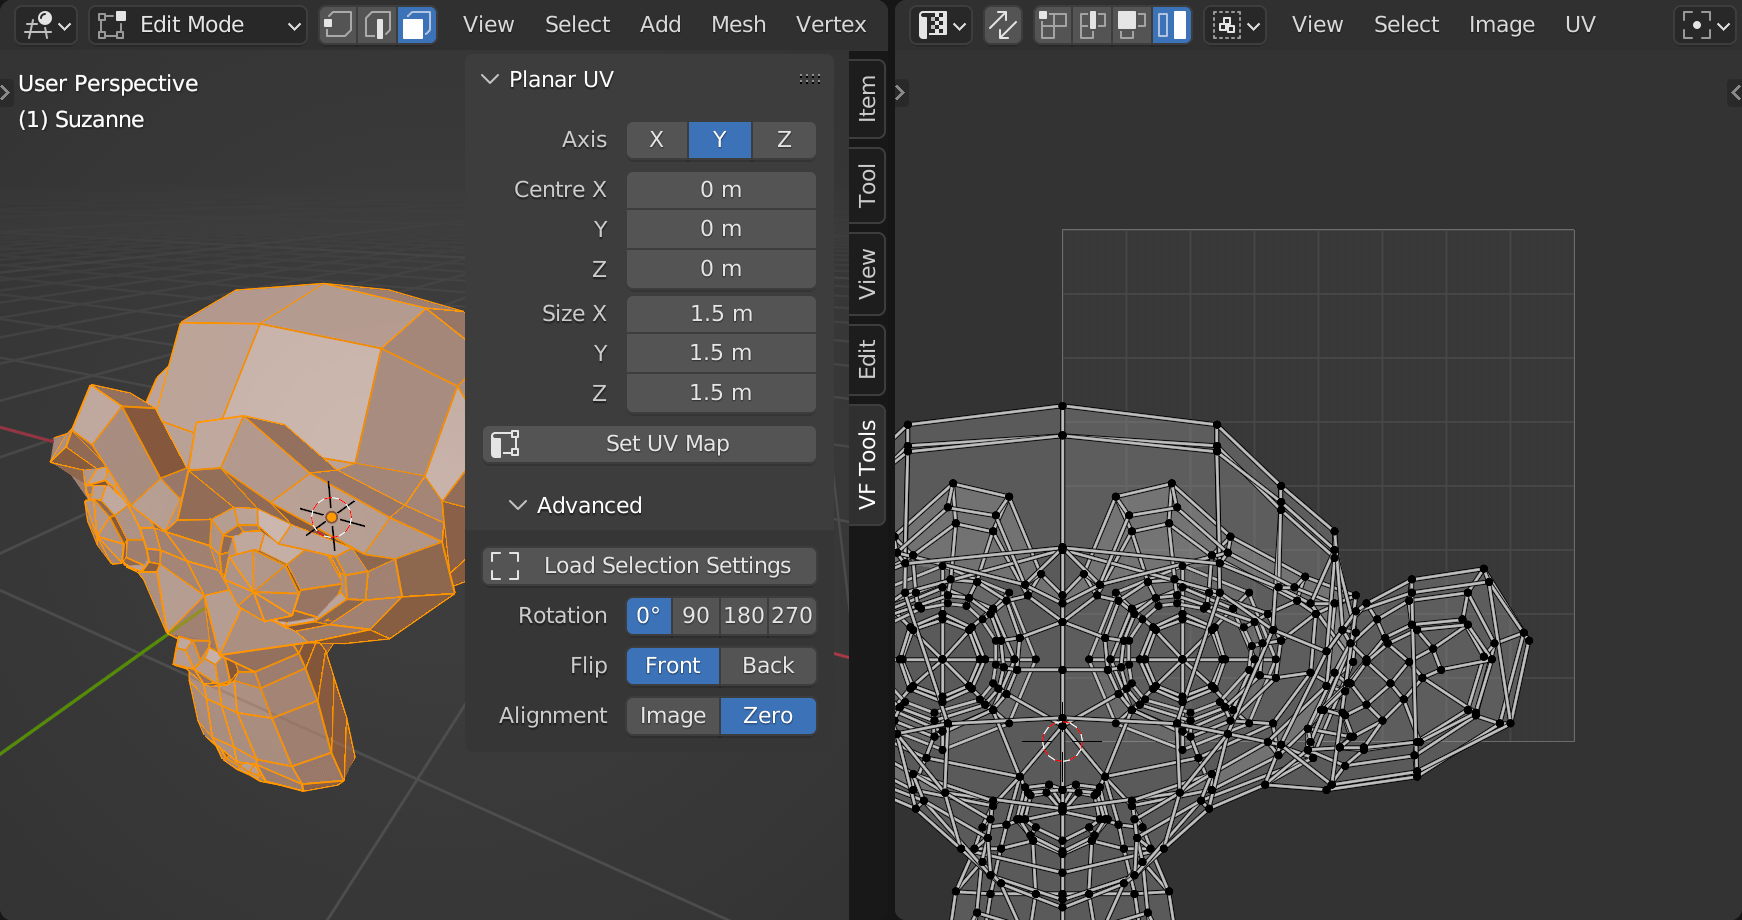Image resolution: width=1742 pixels, height=920 pixels.
Task: Collapse the Advanced section
Action: point(517,505)
